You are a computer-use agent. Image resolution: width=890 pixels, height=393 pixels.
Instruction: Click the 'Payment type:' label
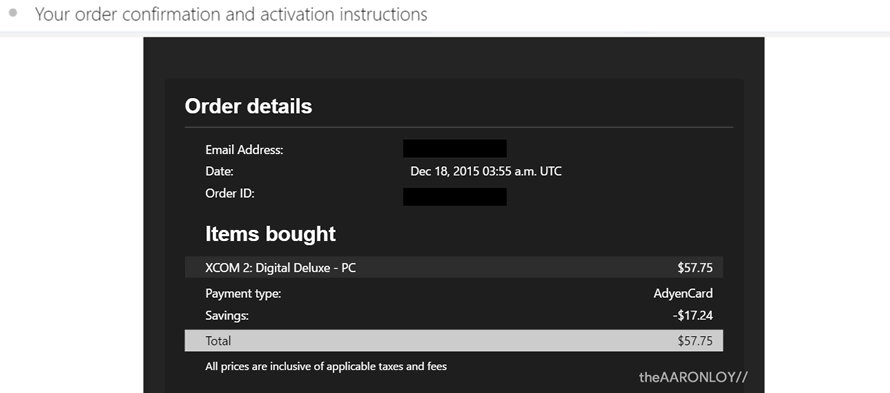[x=244, y=294]
